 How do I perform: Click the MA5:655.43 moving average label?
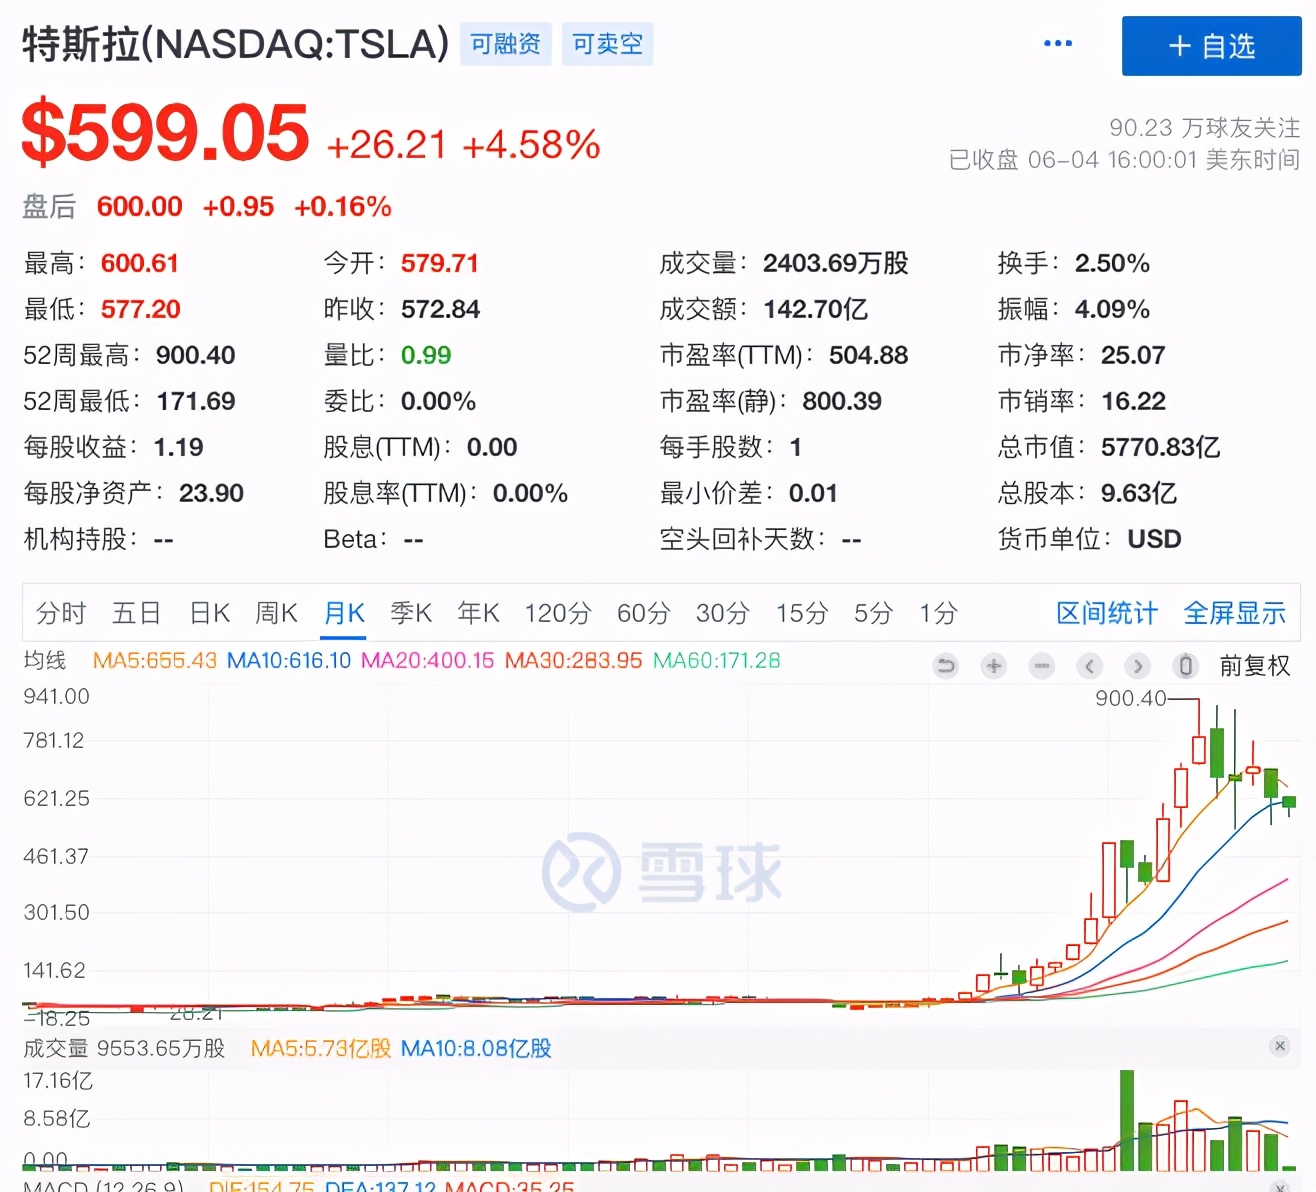[x=155, y=660]
